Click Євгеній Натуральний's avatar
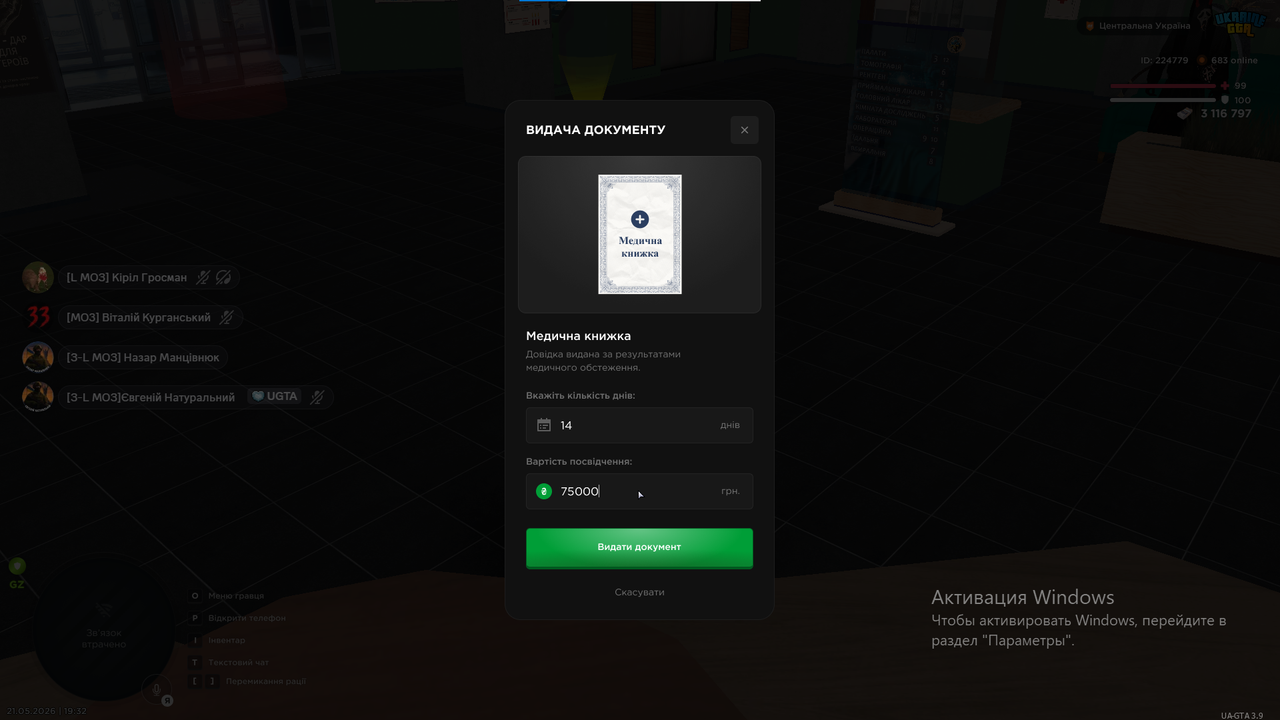Image resolution: width=1280 pixels, height=720 pixels. pos(38,397)
